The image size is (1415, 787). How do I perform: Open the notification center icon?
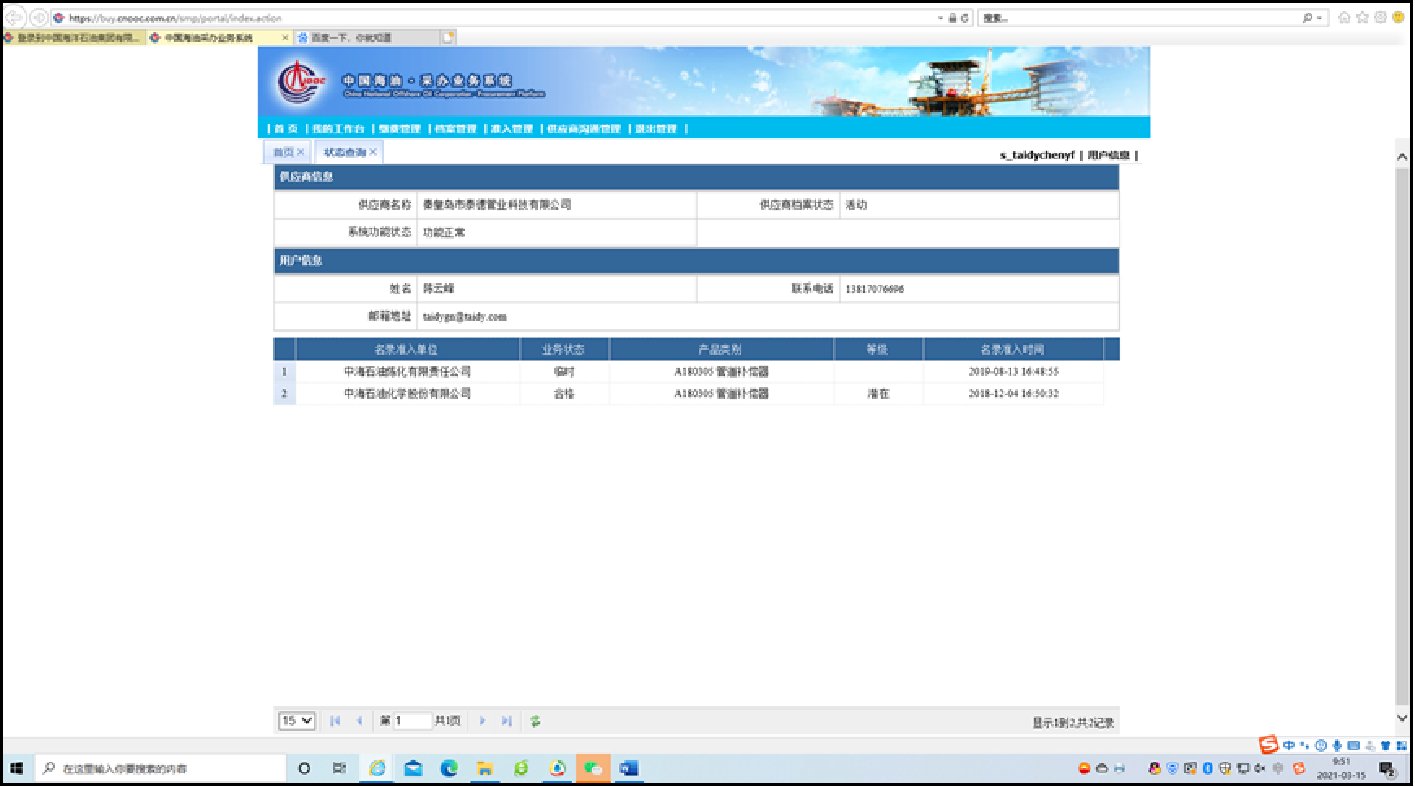1388,769
